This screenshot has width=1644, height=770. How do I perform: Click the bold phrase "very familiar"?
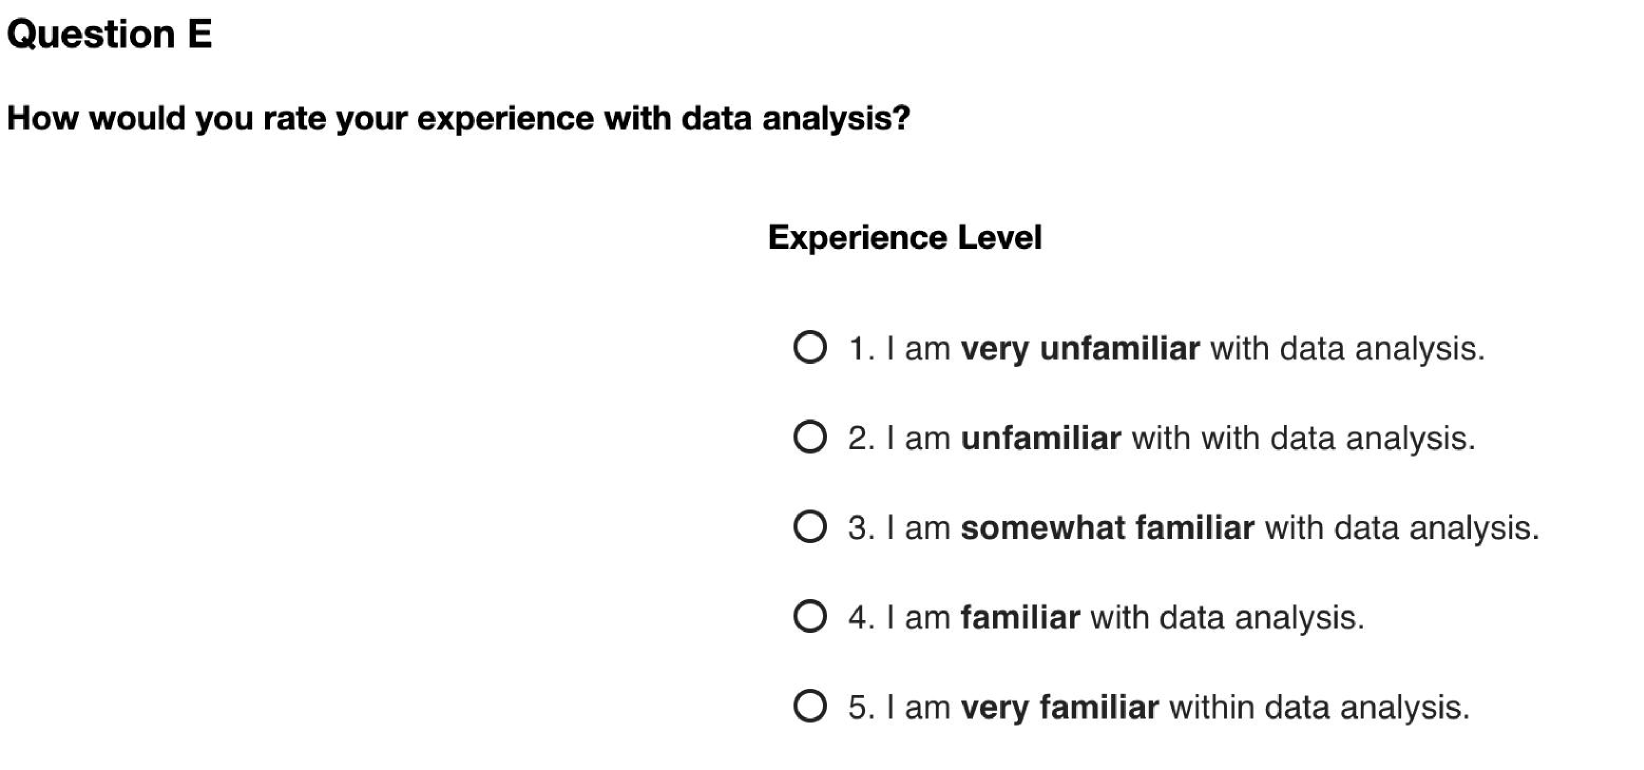1059,708
